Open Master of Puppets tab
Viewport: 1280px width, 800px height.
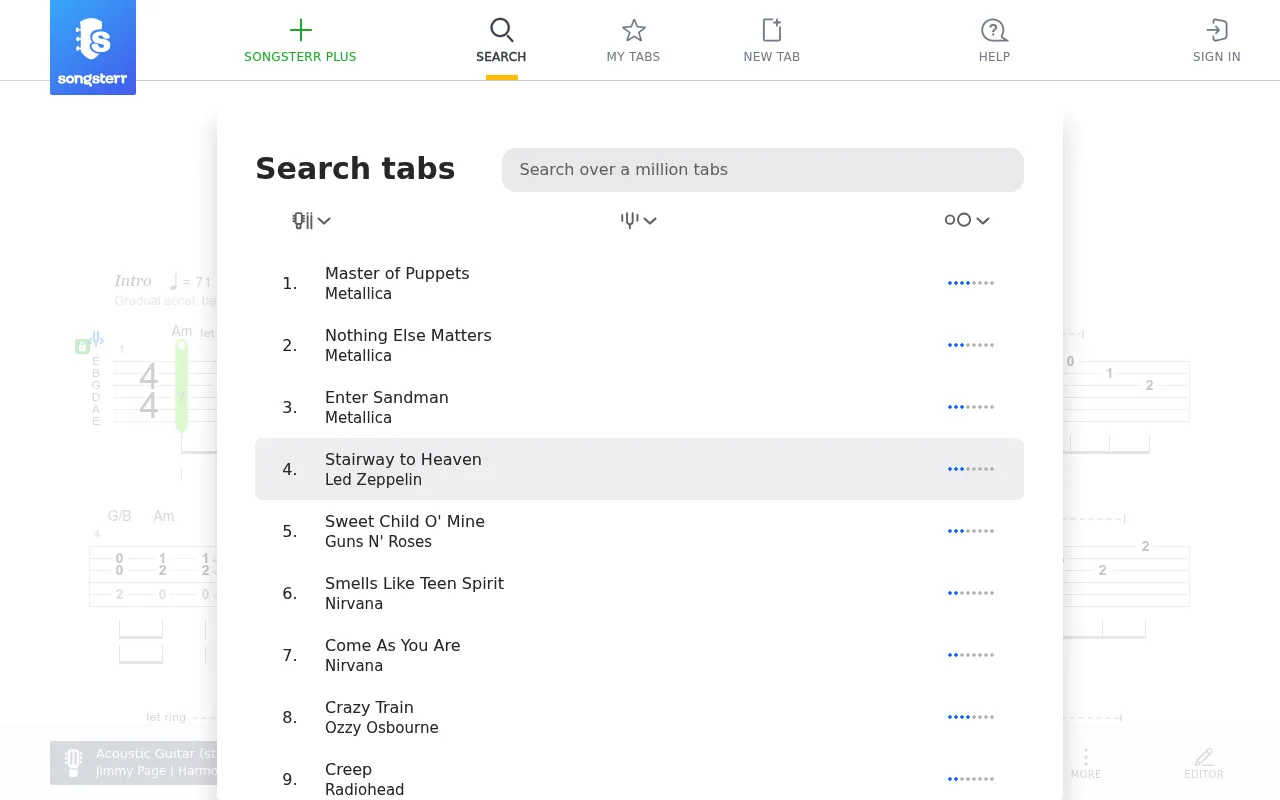click(x=639, y=283)
